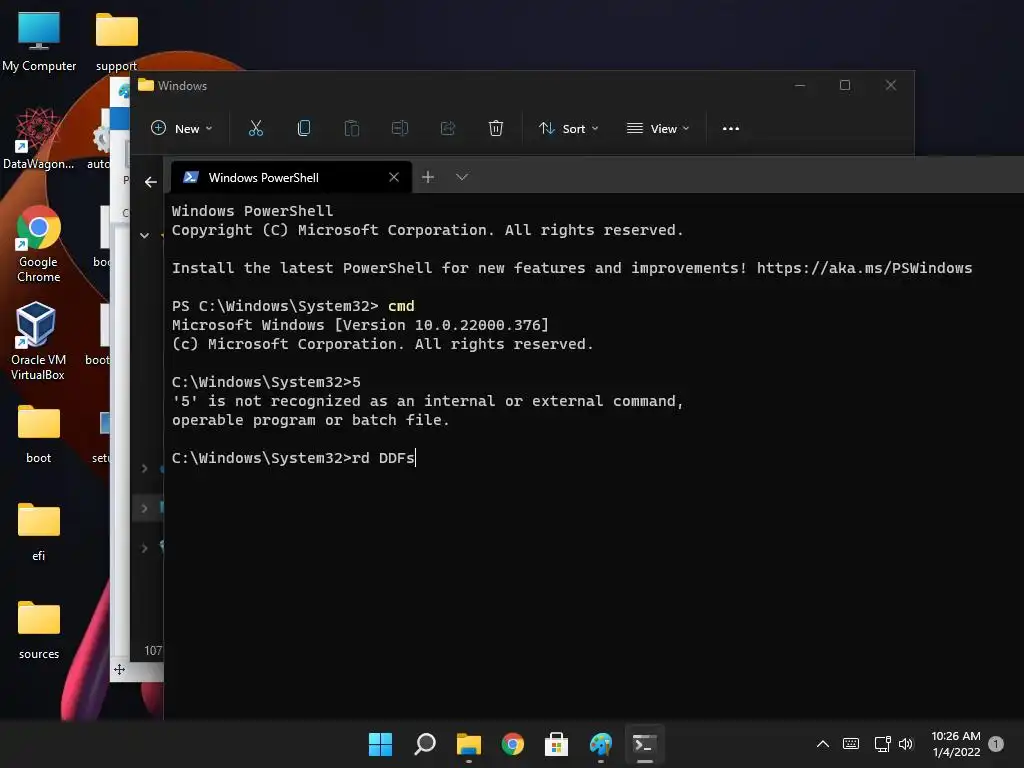
Task: Open the View dropdown in Explorer
Action: click(658, 129)
